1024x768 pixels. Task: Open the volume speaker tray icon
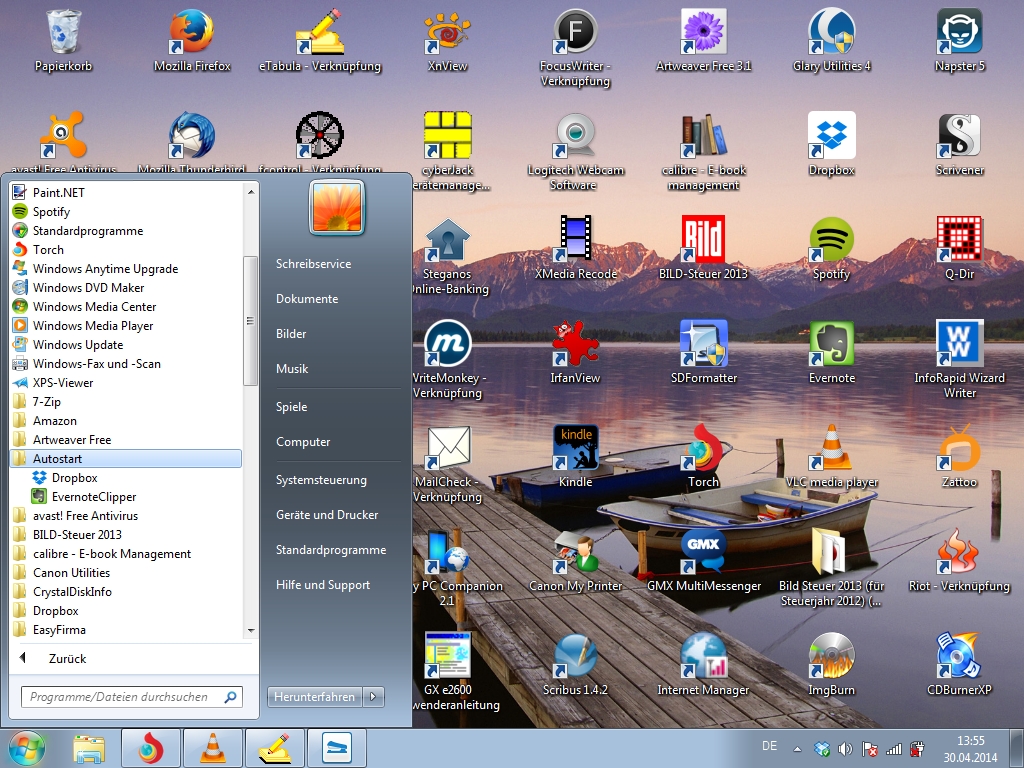(845, 749)
